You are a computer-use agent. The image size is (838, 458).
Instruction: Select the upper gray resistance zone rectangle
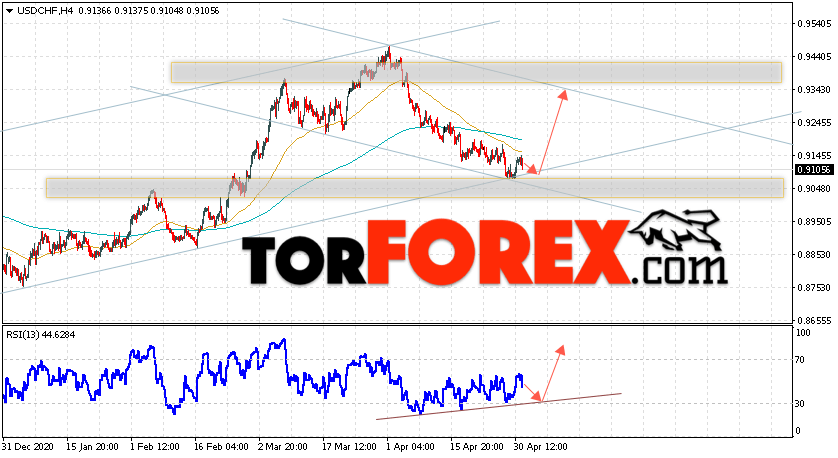(476, 72)
